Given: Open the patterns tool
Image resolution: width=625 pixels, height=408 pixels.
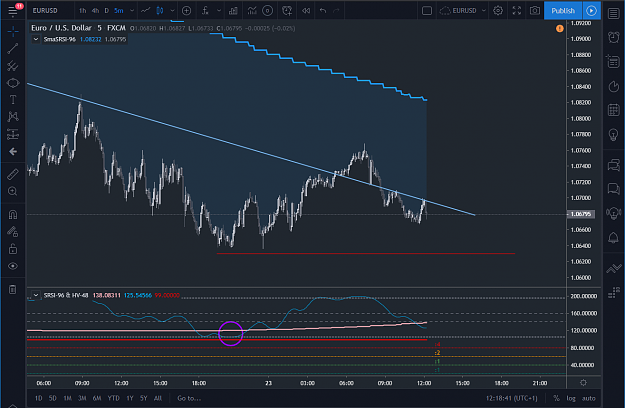Looking at the screenshot, I should point(13,117).
